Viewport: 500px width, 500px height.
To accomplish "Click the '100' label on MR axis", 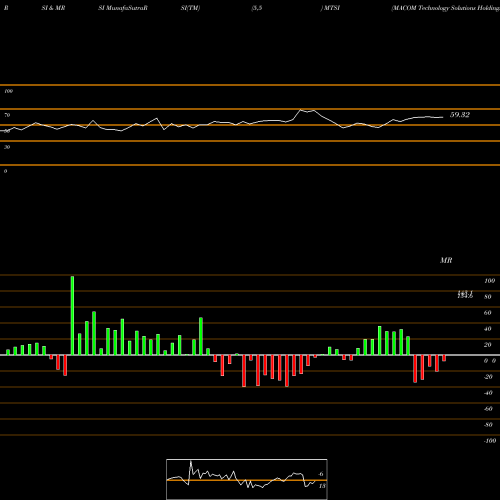I will (489, 281).
